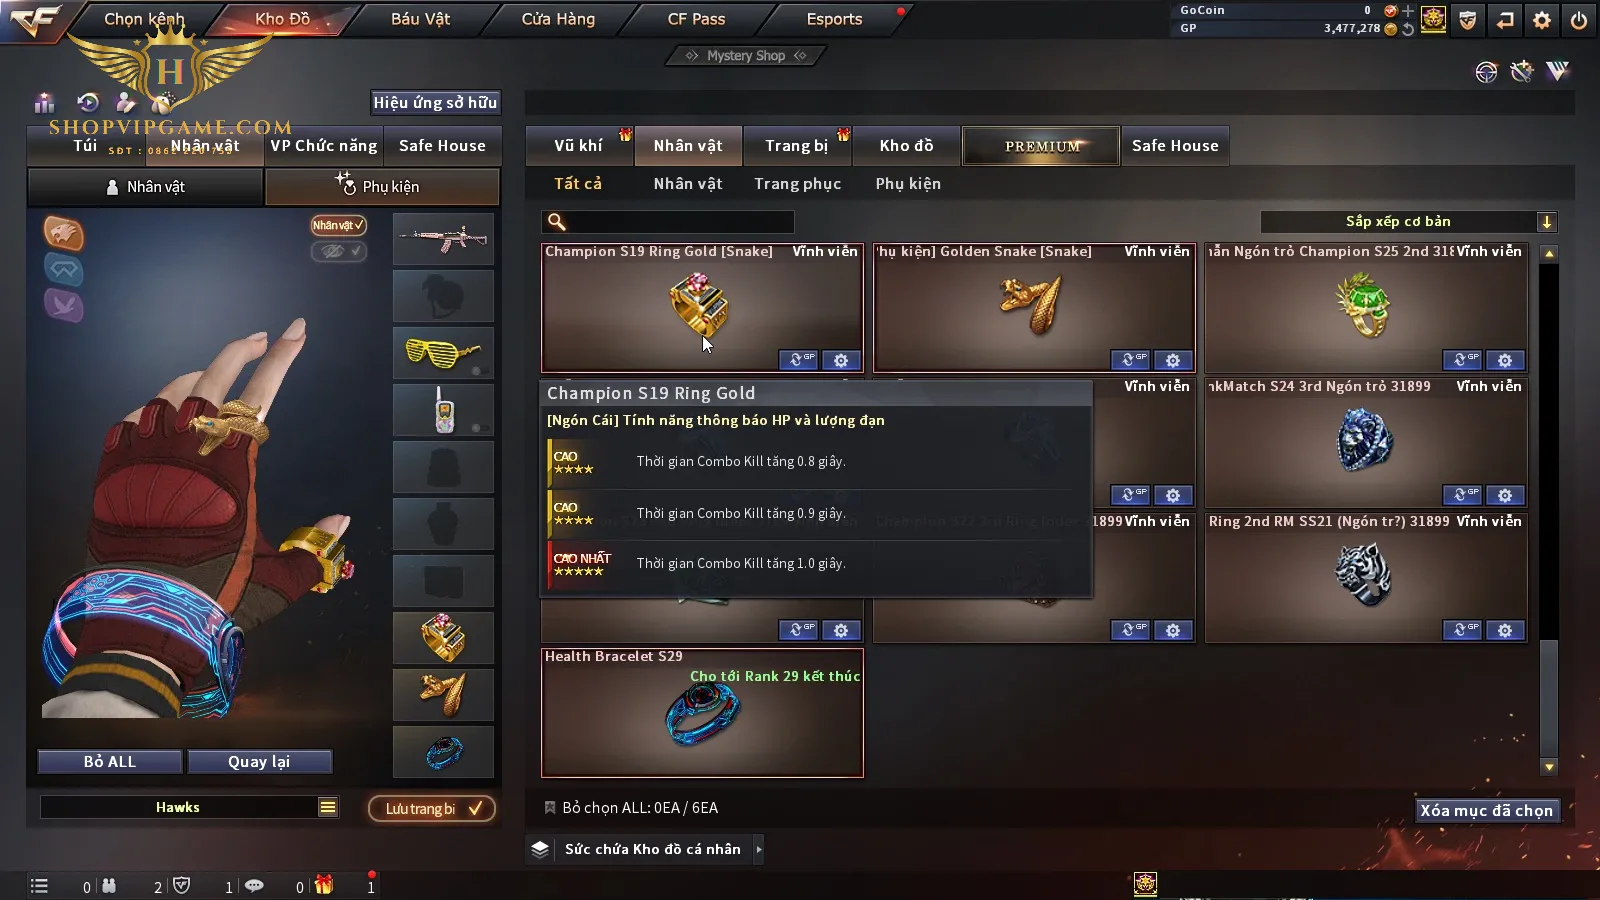
Task: Click the power exit icon
Action: pyautogui.click(x=1579, y=20)
